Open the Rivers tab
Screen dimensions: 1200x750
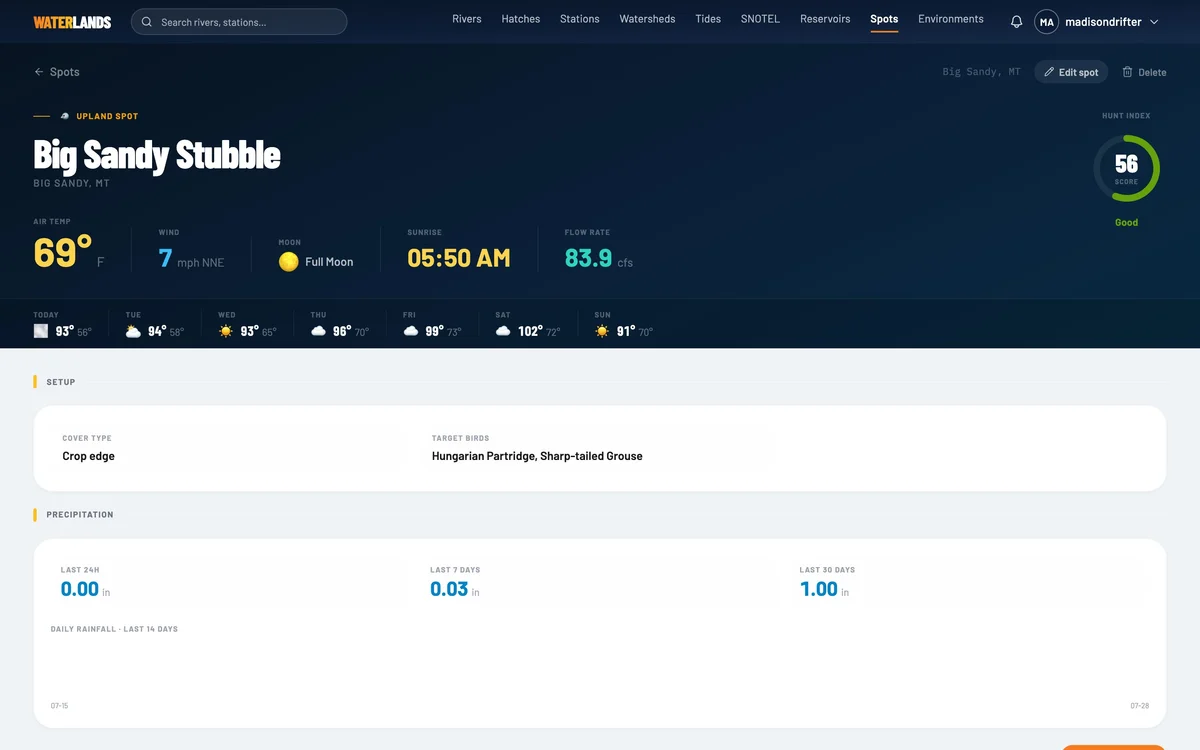coord(467,19)
